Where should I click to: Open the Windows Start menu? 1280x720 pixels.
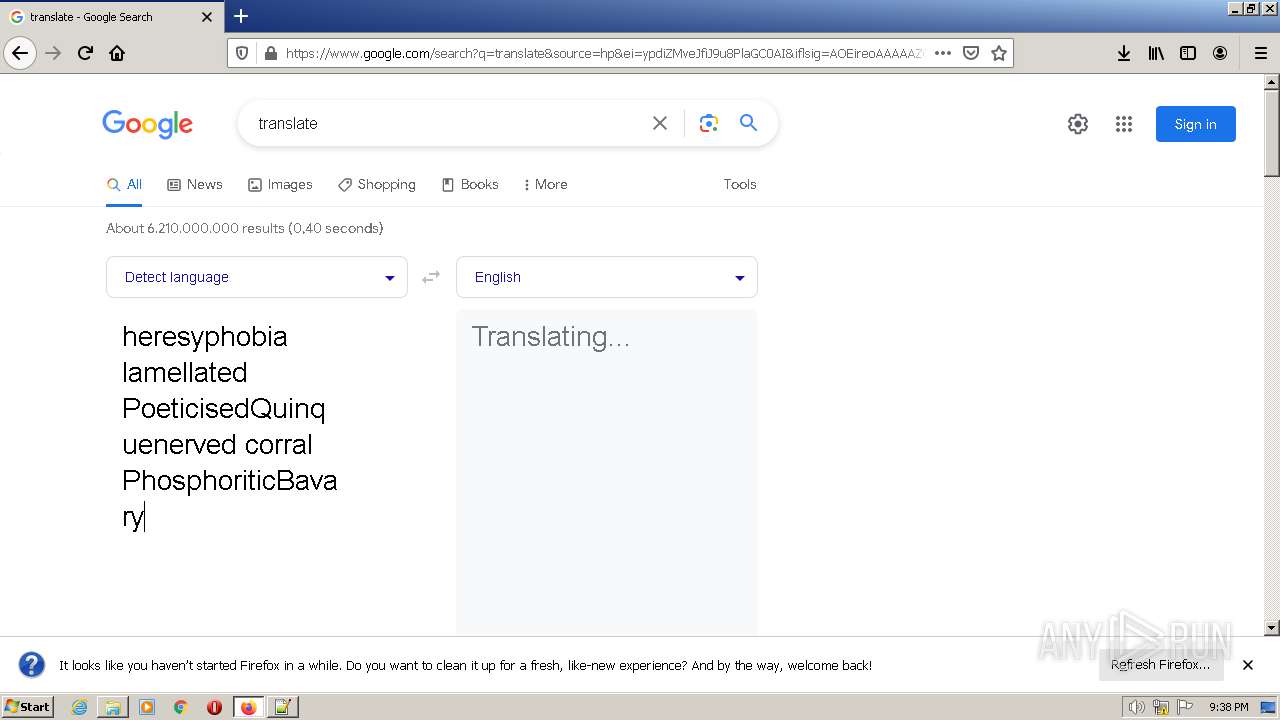[x=28, y=707]
